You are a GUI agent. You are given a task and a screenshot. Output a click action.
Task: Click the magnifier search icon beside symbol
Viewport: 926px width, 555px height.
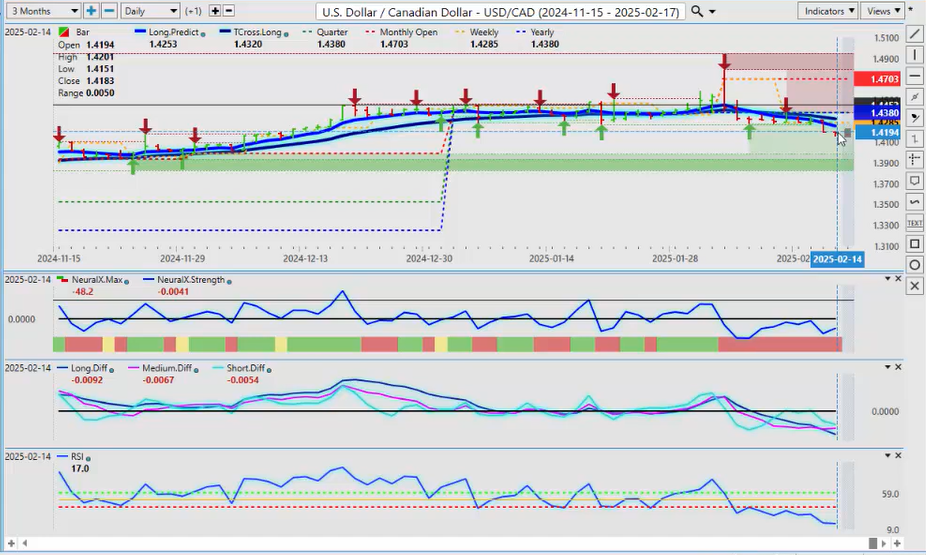[697, 11]
